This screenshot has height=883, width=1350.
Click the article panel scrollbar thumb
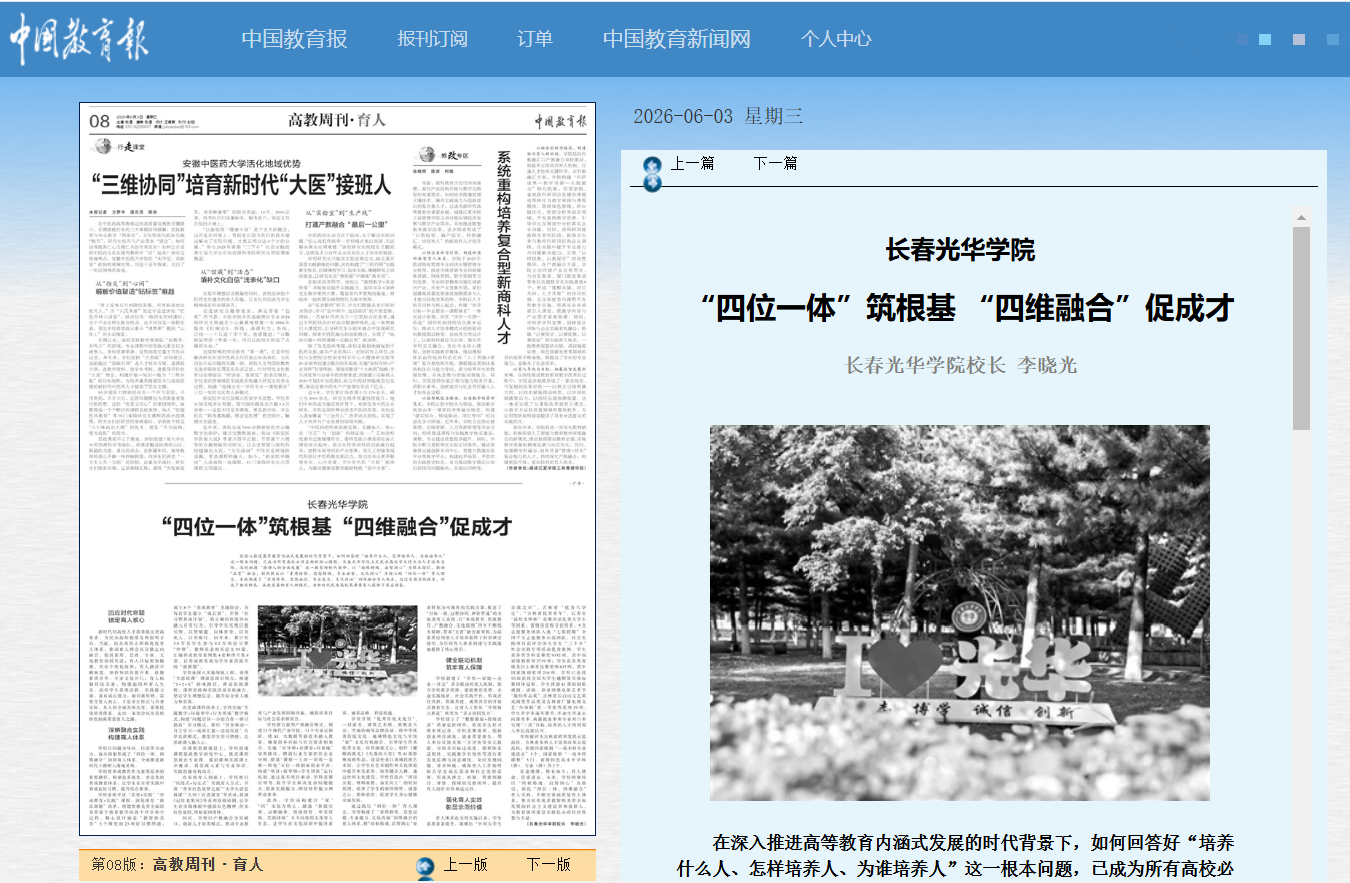pyautogui.click(x=1301, y=329)
